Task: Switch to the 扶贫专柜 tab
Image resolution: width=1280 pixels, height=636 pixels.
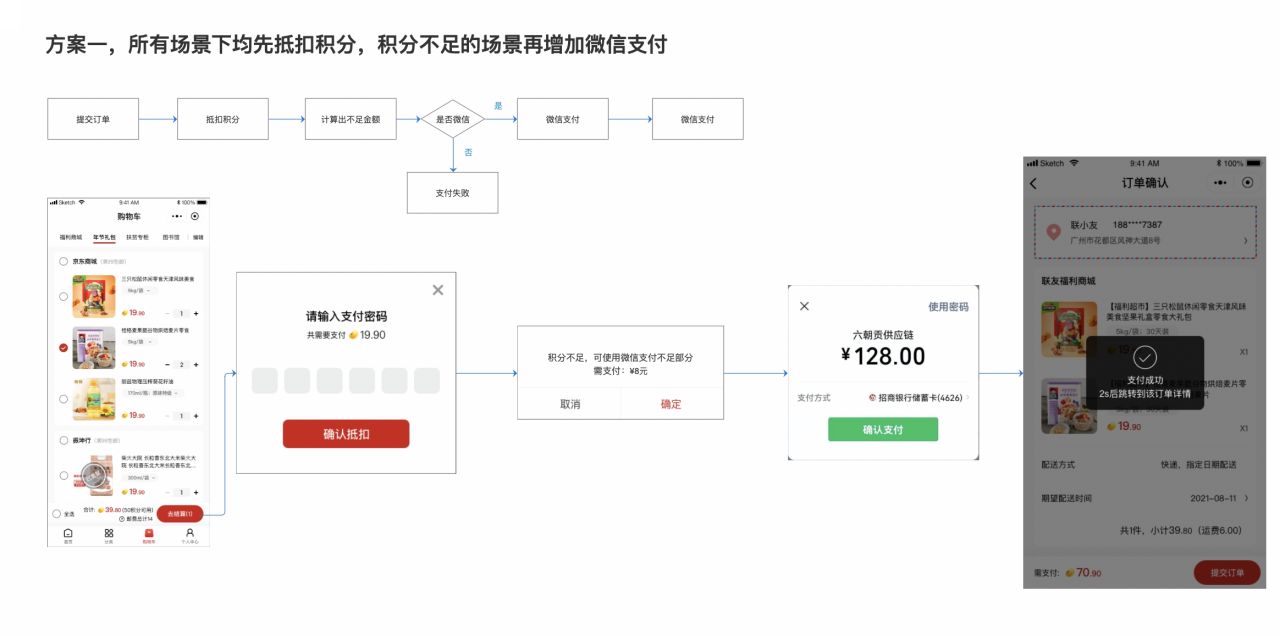Action: coord(137,237)
